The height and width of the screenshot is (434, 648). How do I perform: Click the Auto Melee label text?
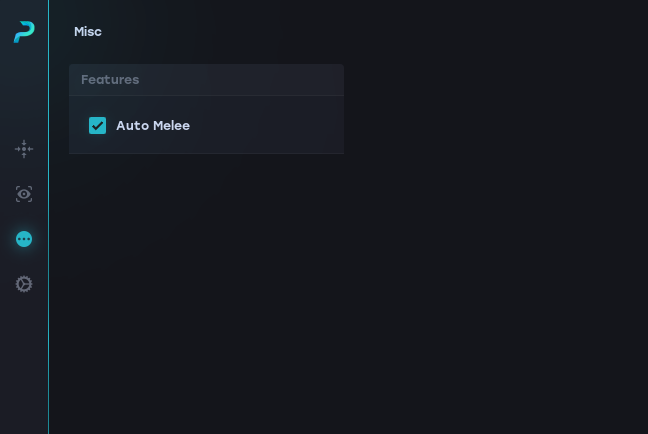click(153, 125)
